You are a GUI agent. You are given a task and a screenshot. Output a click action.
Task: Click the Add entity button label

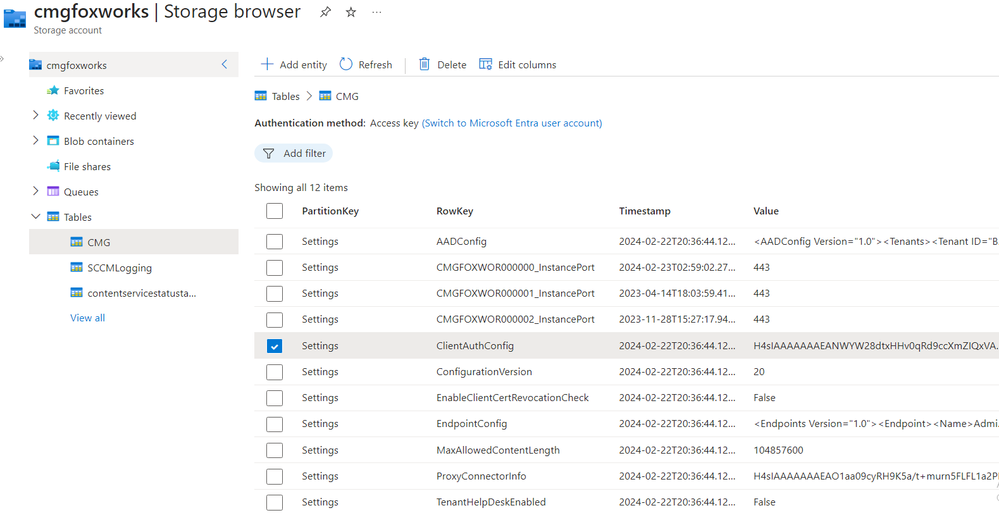pyautogui.click(x=303, y=64)
